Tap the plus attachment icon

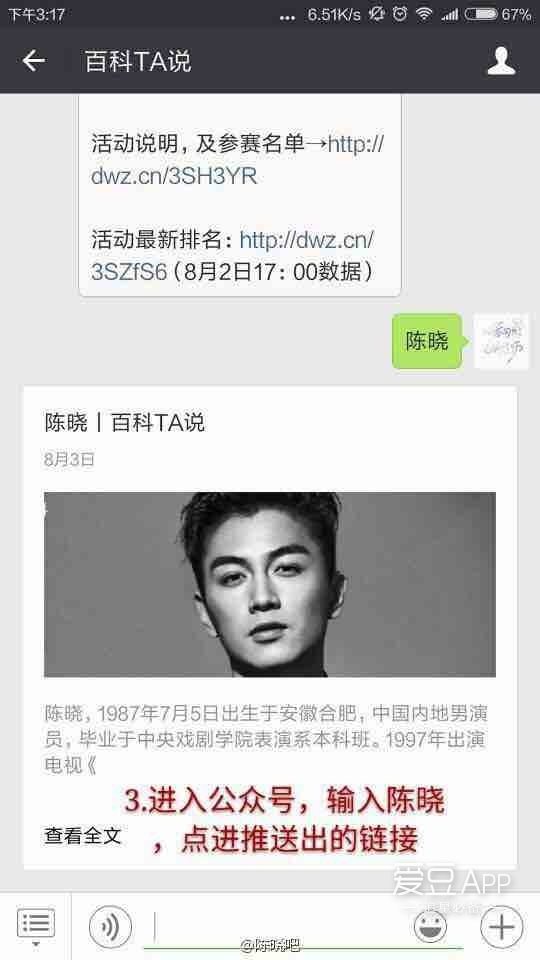501,927
